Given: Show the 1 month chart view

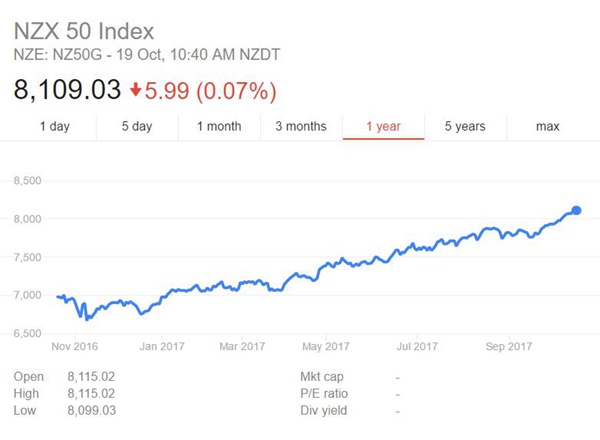Looking at the screenshot, I should pos(218,126).
